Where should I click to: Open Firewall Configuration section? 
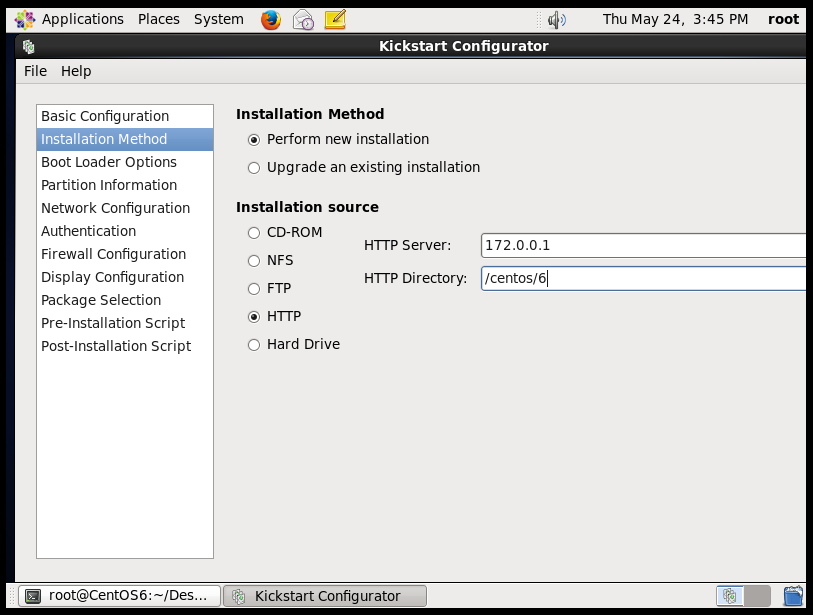point(125,254)
